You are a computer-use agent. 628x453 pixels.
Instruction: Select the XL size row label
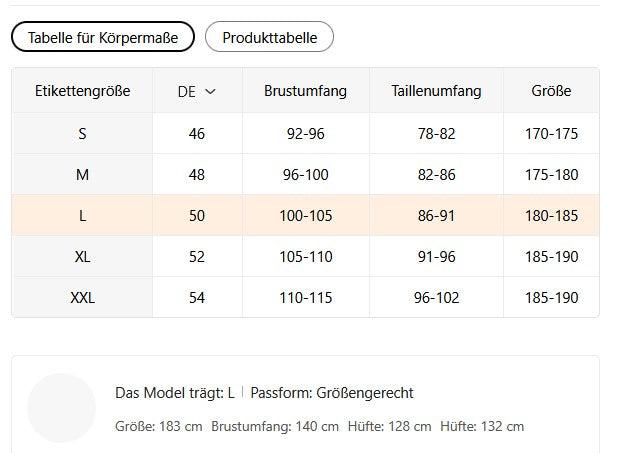pos(82,256)
